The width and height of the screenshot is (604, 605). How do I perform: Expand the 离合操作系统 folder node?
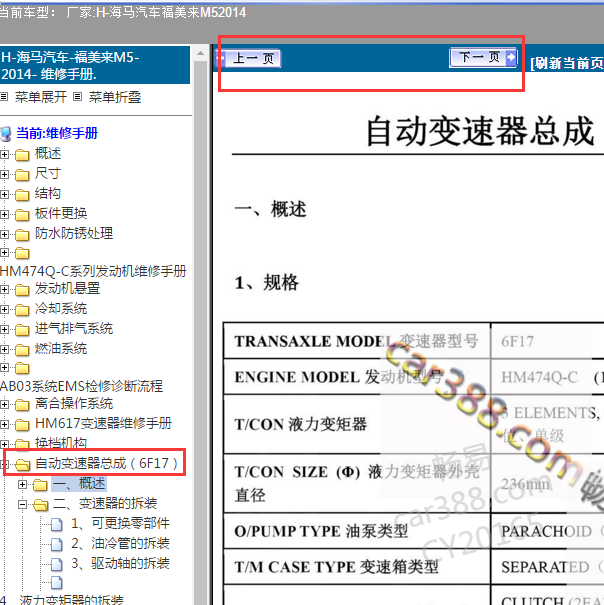pyautogui.click(x=4, y=404)
